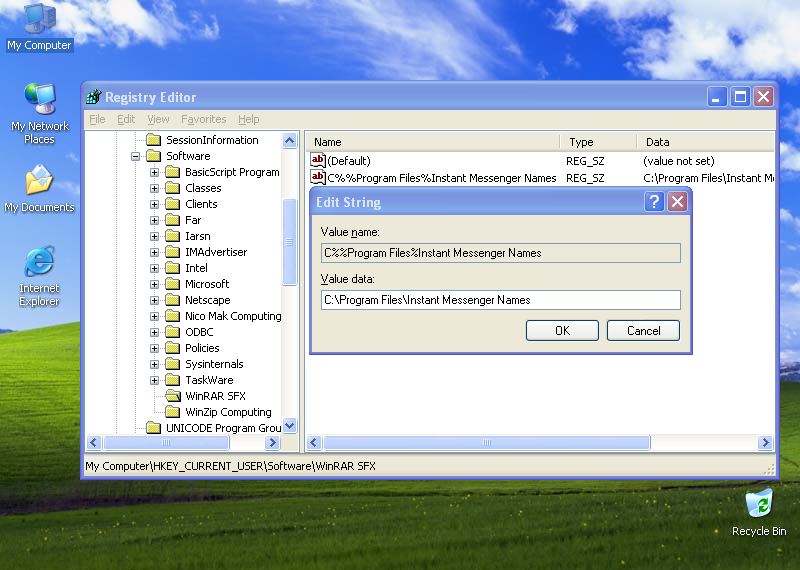
Task: Click the Registry Editor title bar icon
Action: pyautogui.click(x=93, y=96)
